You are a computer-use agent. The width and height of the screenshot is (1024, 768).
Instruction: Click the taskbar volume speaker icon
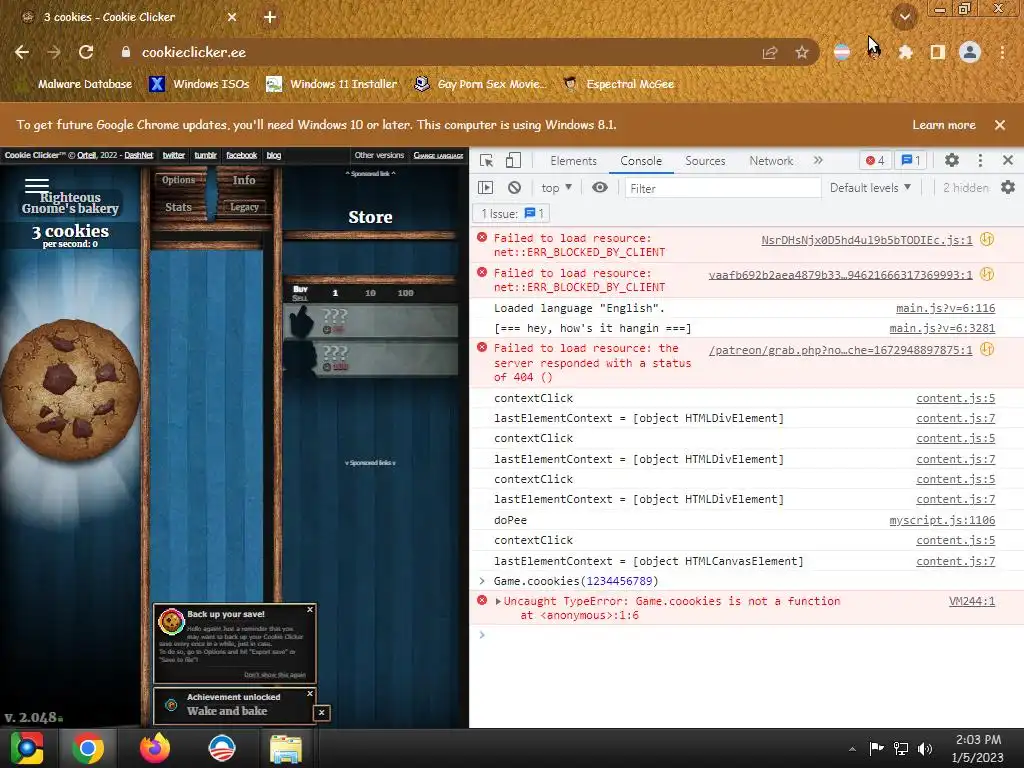(x=925, y=748)
